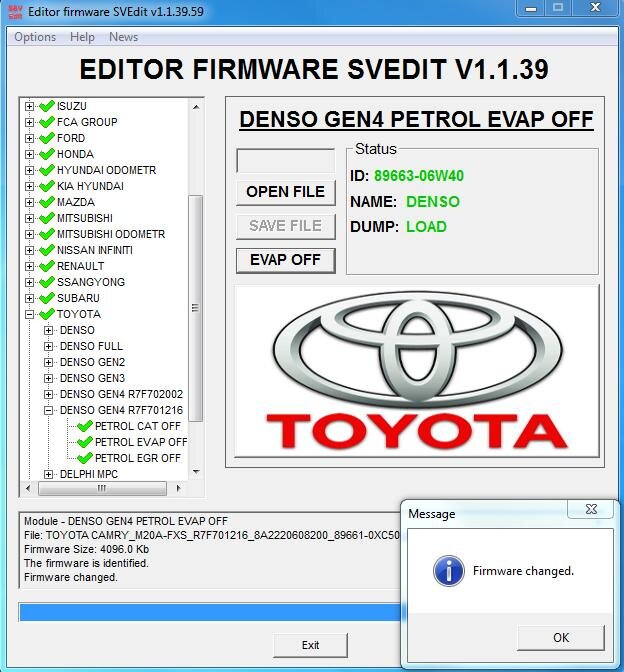Click the EVAP OFF button
This screenshot has height=672, width=624.
pos(285,260)
